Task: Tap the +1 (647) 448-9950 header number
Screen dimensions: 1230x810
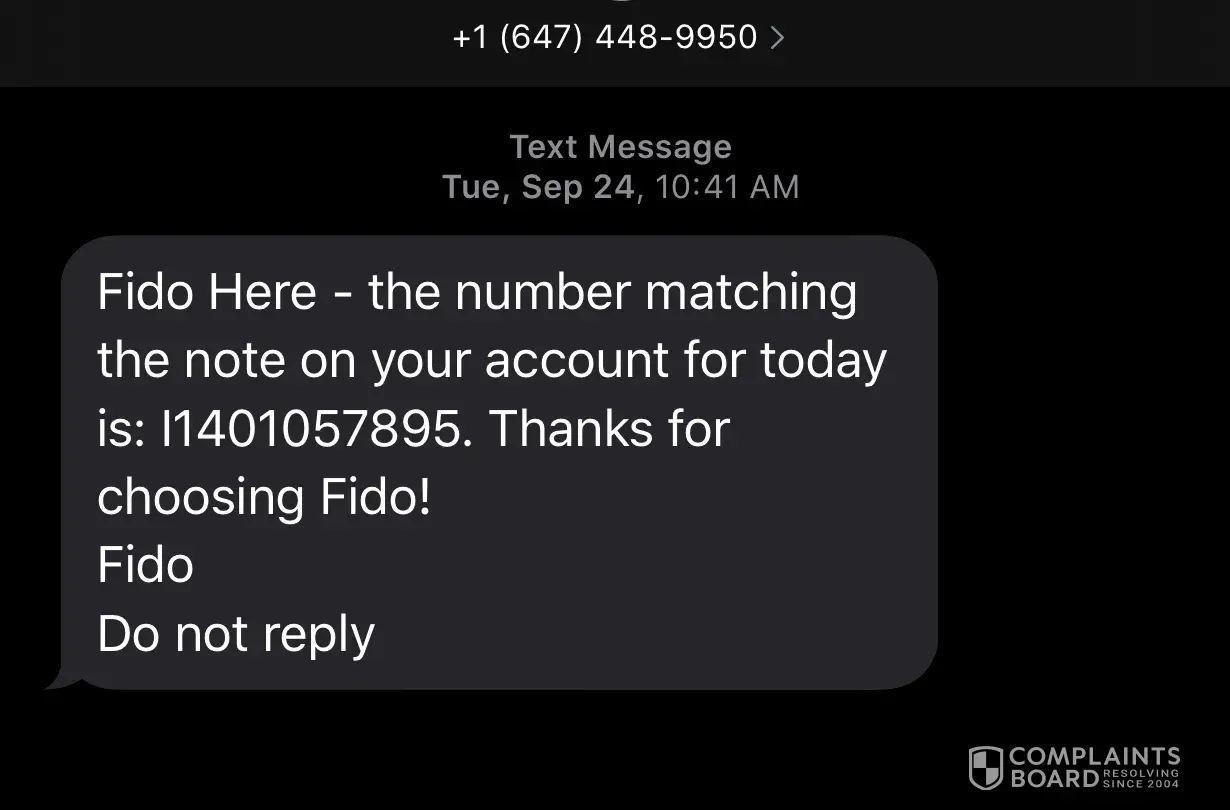Action: 605,38
